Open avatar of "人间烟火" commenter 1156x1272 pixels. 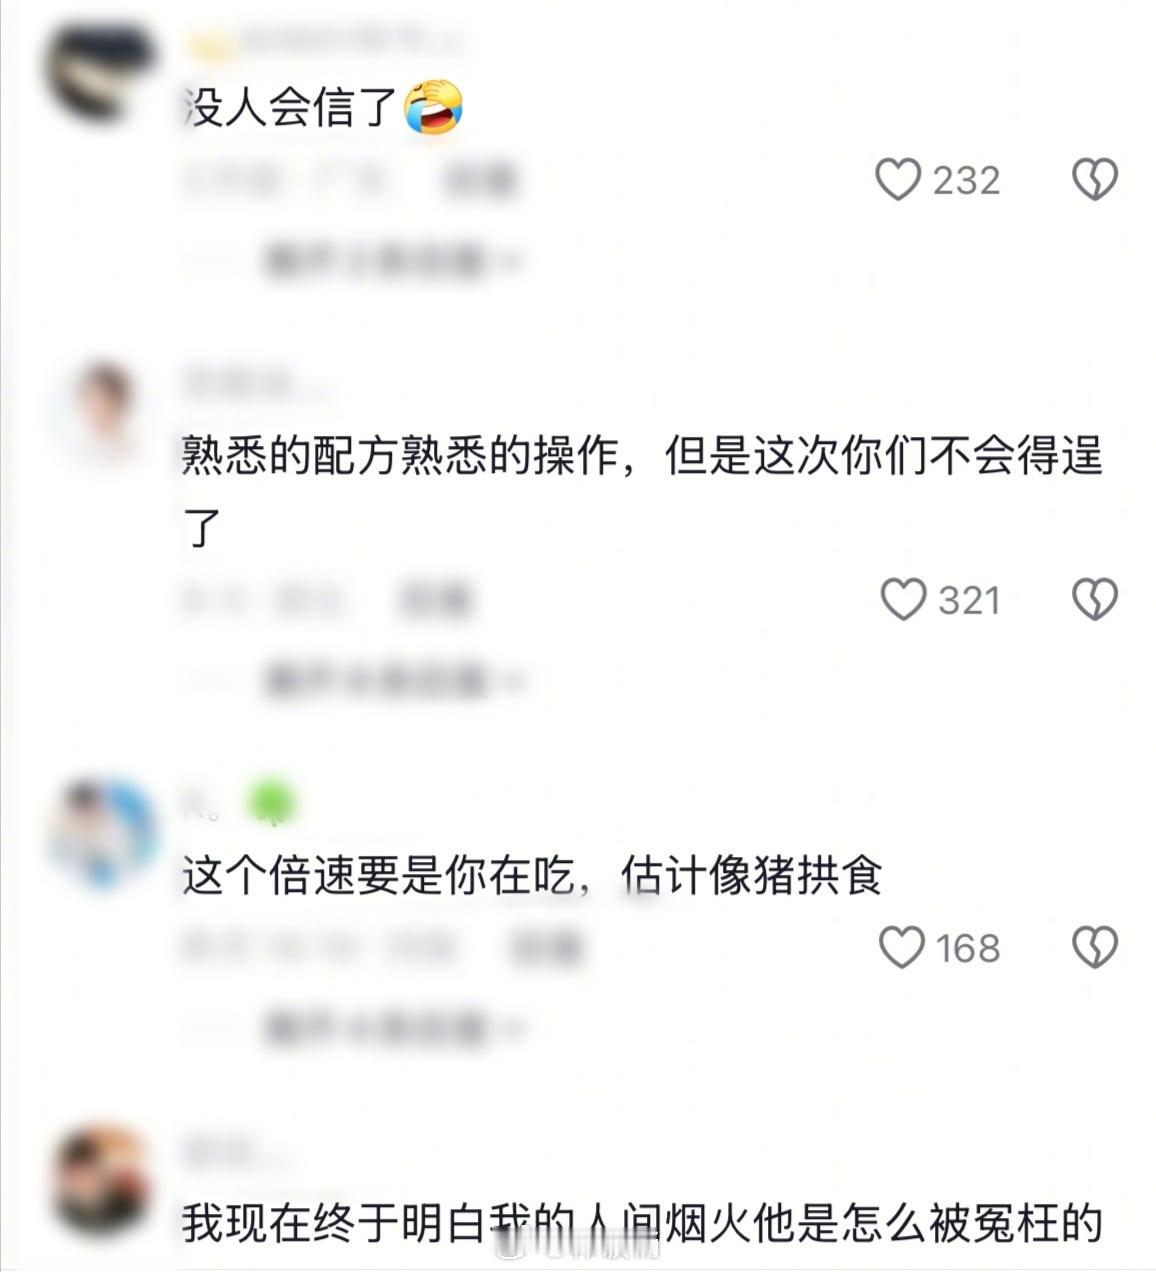[x=102, y=1180]
